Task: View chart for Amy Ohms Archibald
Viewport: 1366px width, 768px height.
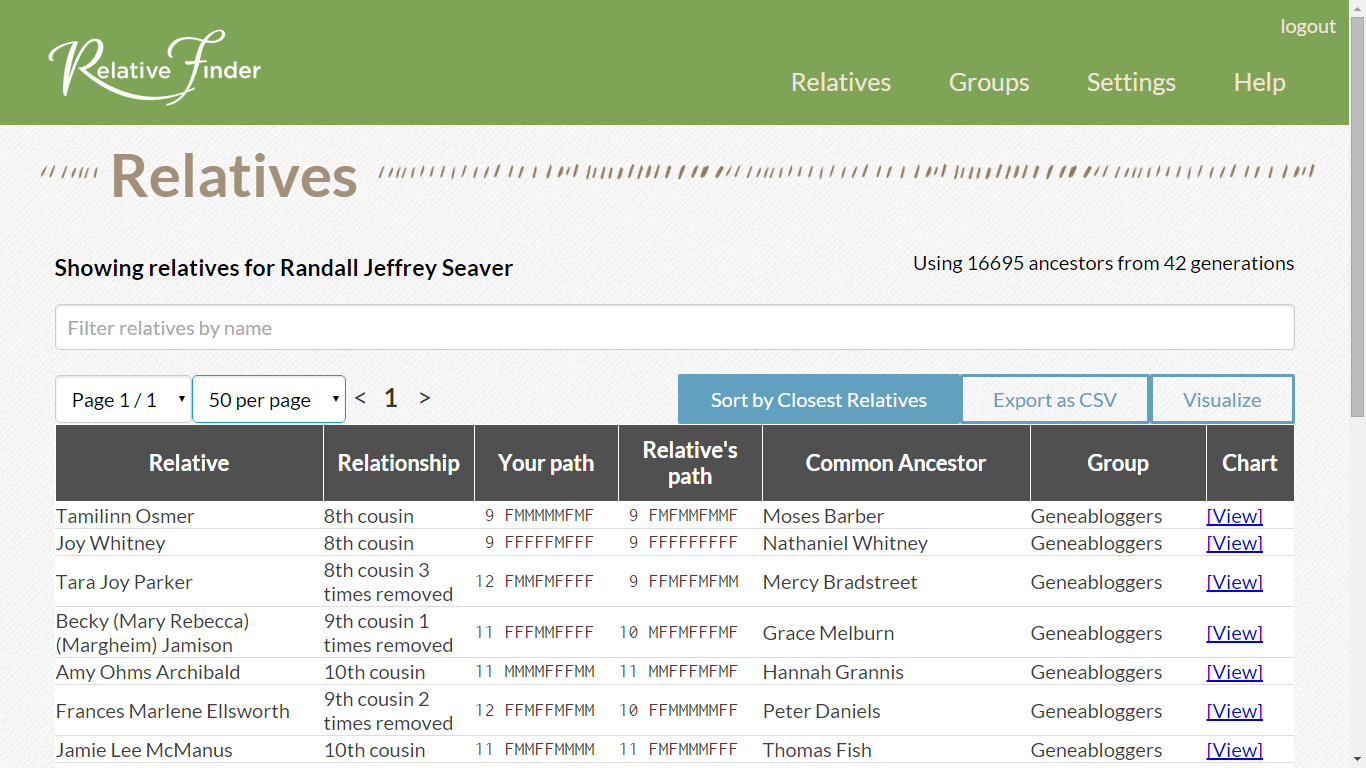Action: point(1234,671)
